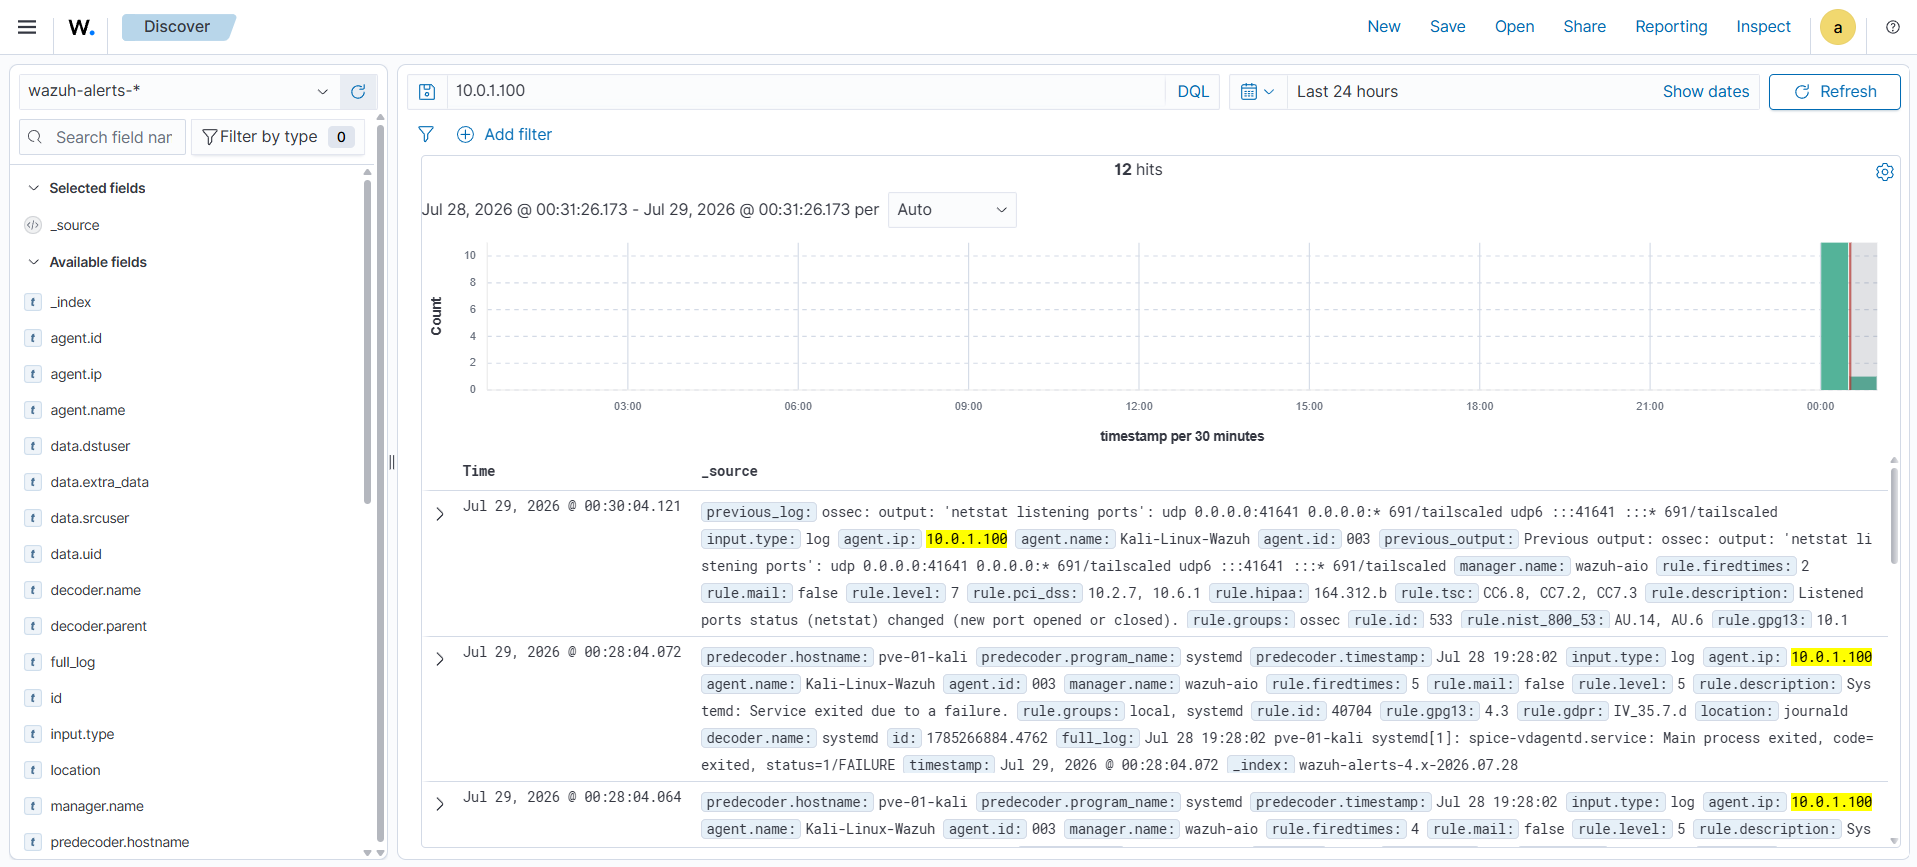
Task: Click the filter funnel options icon
Action: point(426,134)
